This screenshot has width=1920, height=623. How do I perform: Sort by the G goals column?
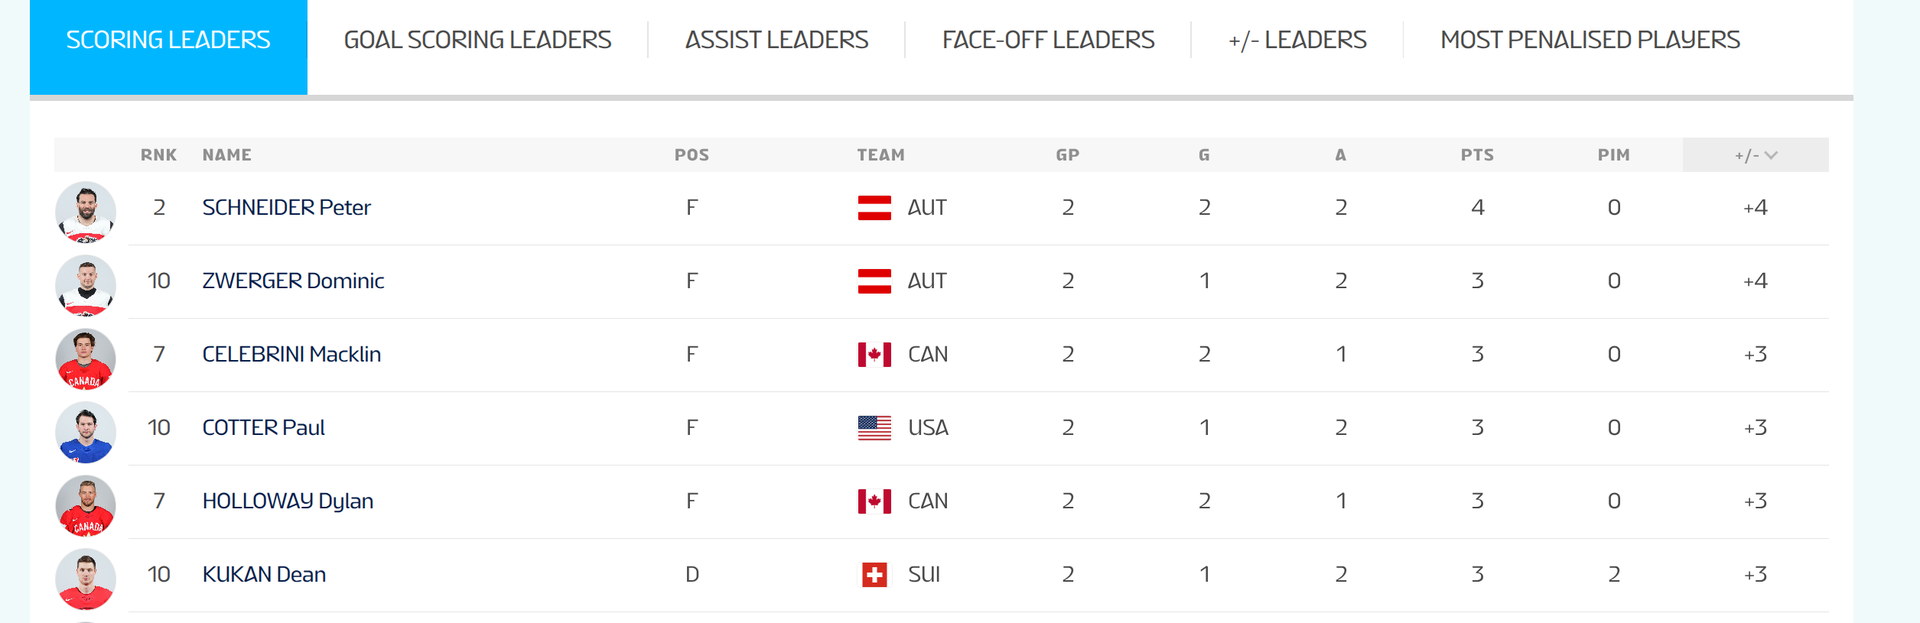click(x=1204, y=155)
